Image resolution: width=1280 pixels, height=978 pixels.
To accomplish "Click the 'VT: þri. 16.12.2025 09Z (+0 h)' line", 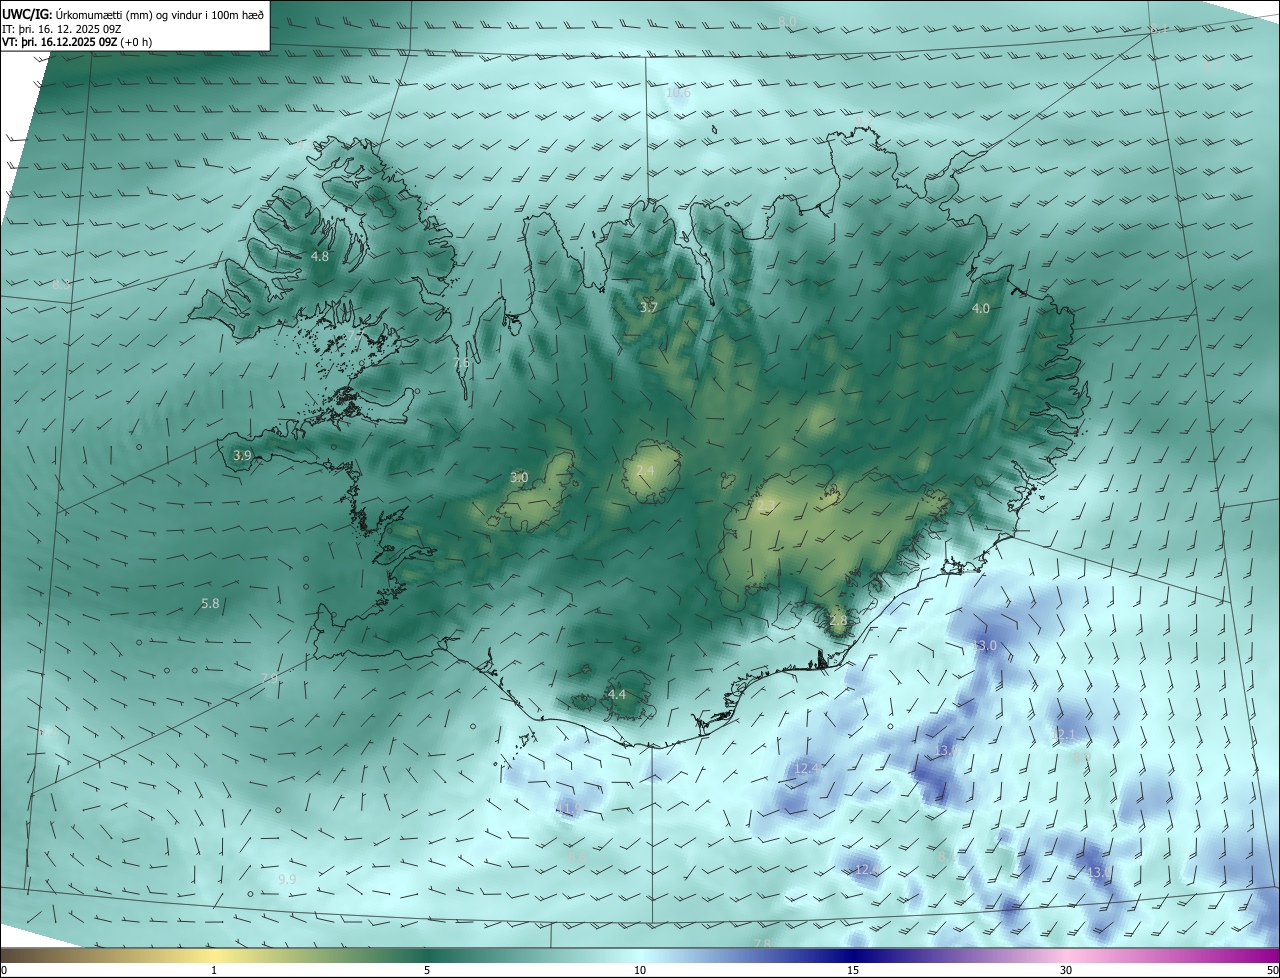I will tap(77, 42).
